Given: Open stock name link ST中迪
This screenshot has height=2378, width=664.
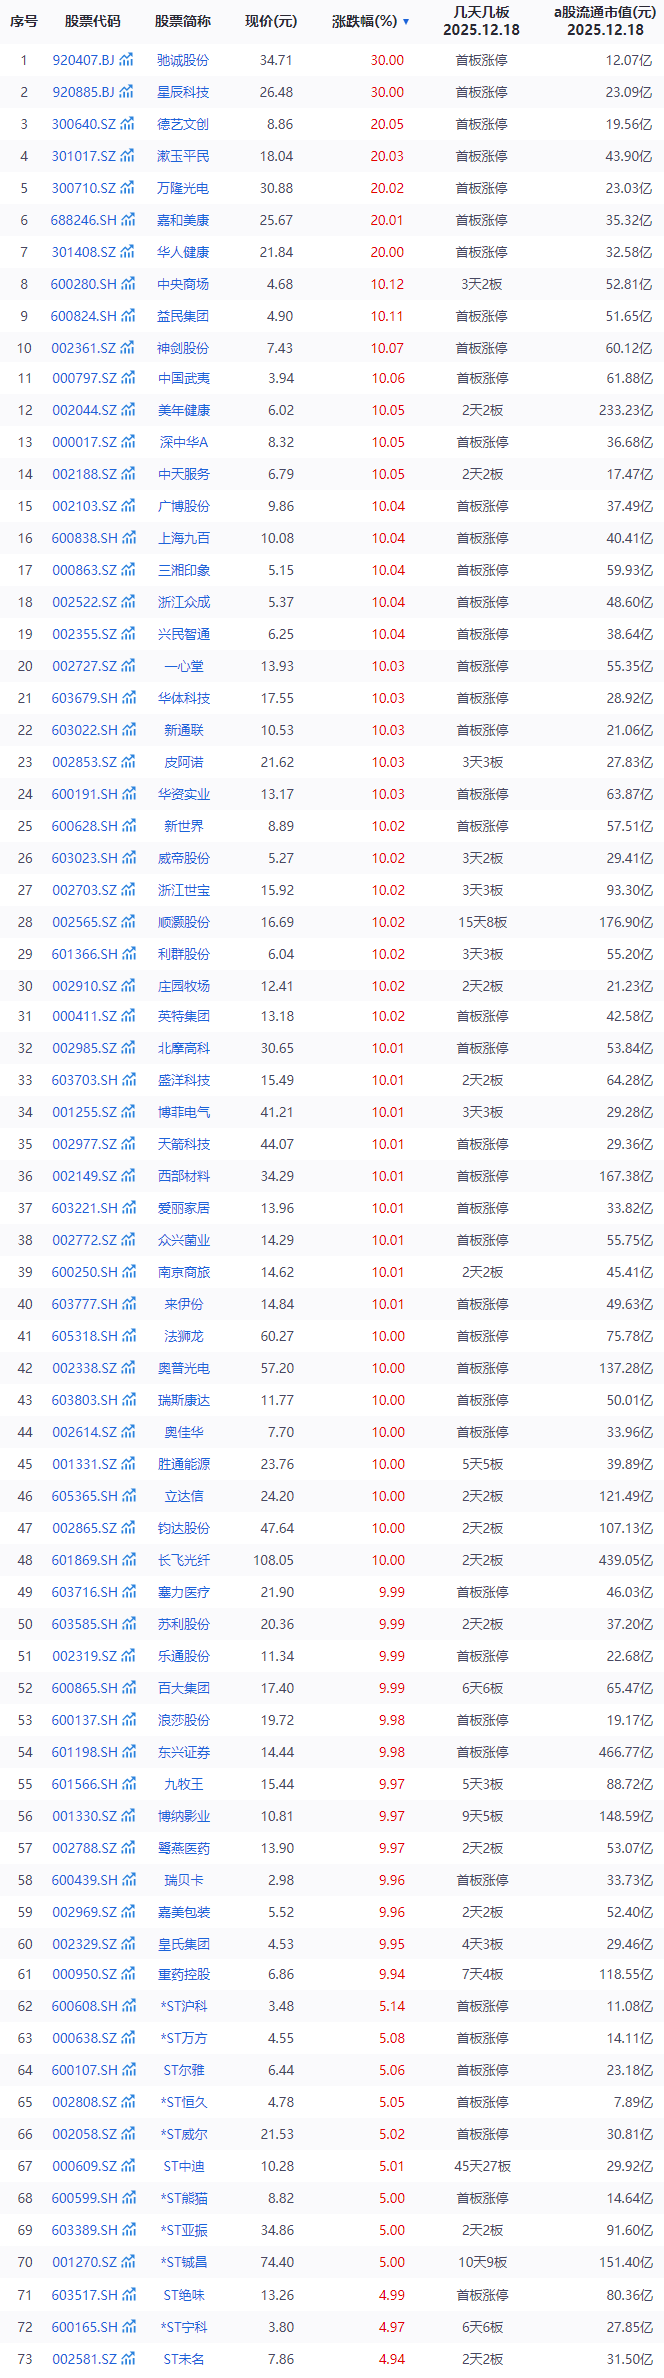Looking at the screenshot, I should (x=183, y=2166).
